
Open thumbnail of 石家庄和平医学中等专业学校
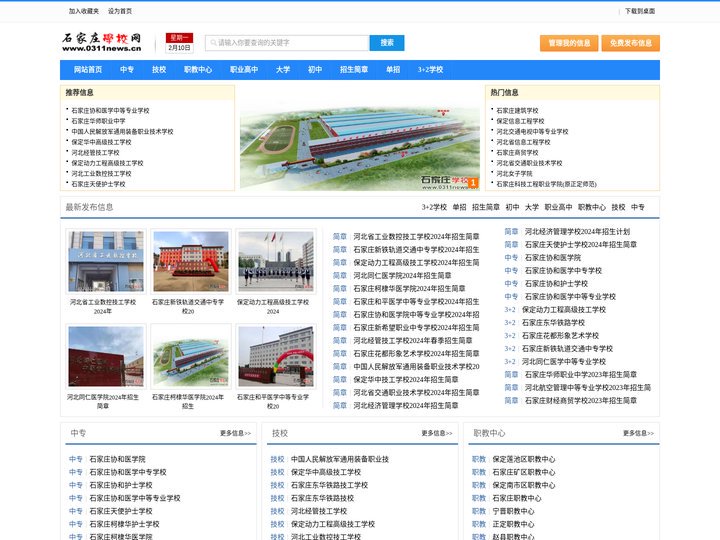click(276, 356)
